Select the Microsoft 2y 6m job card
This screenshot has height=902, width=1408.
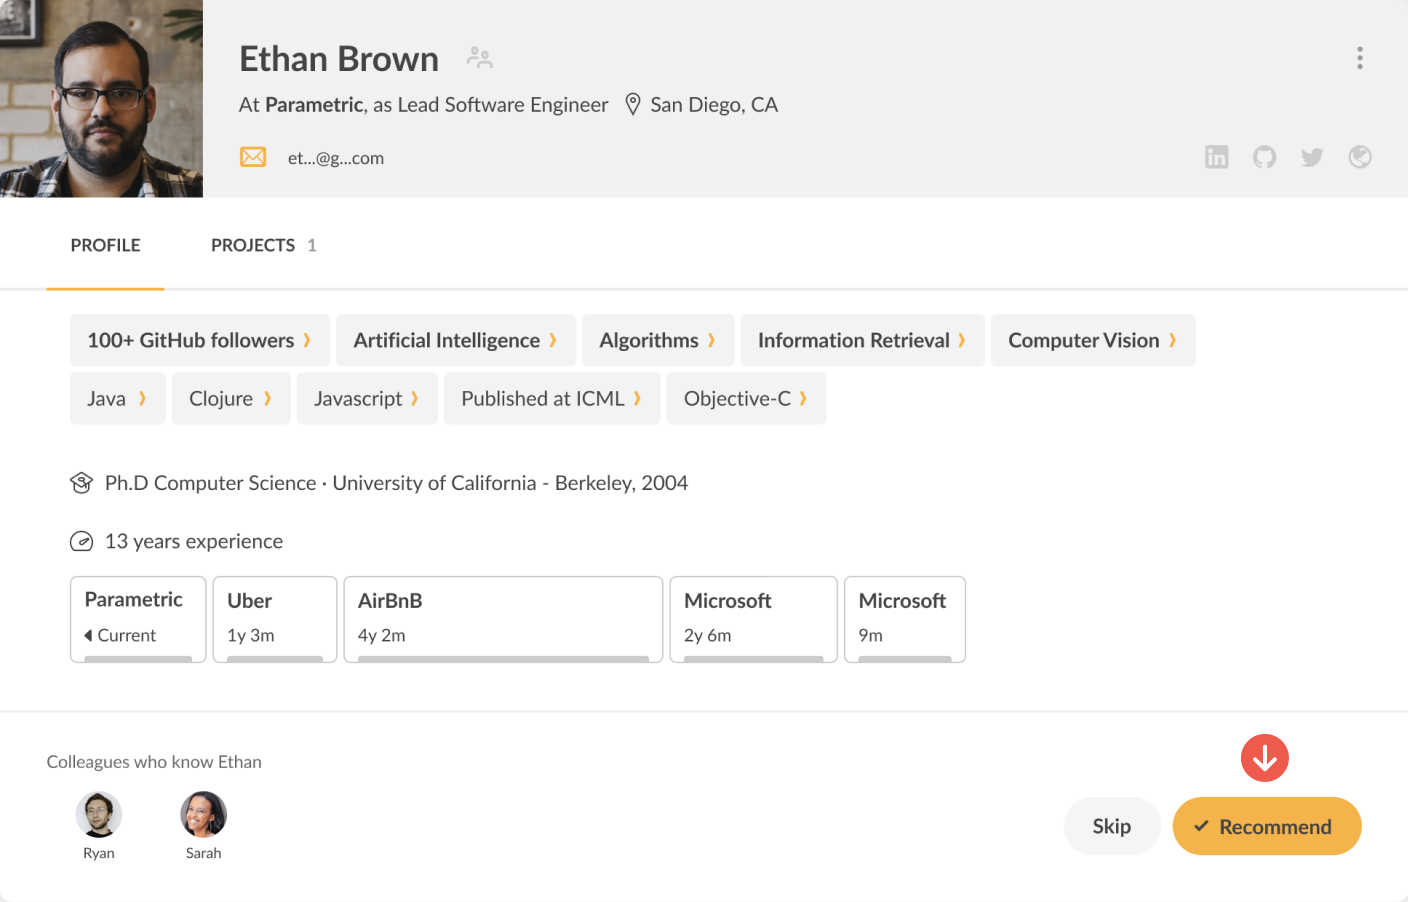click(x=753, y=619)
